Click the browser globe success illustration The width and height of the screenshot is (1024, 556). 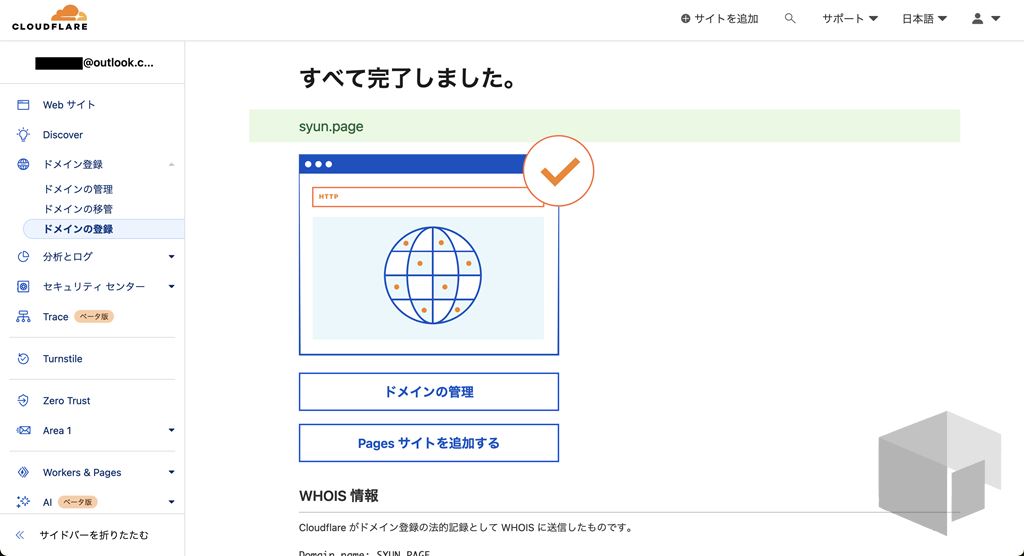(428, 255)
